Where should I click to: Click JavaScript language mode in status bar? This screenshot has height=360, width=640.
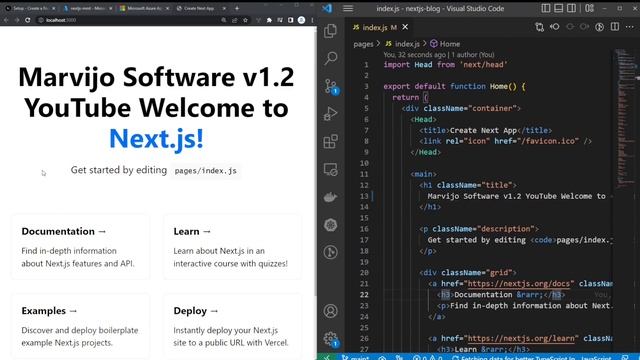click(x=596, y=358)
